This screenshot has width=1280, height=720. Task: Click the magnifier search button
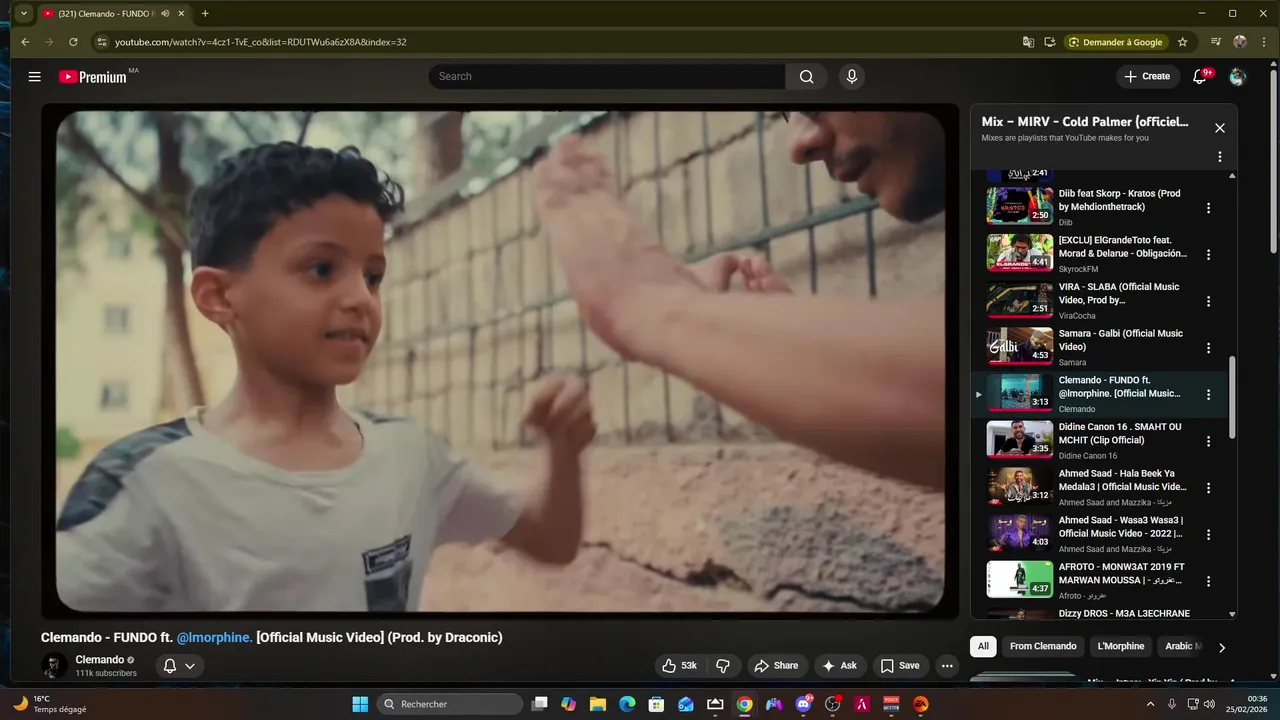click(806, 76)
